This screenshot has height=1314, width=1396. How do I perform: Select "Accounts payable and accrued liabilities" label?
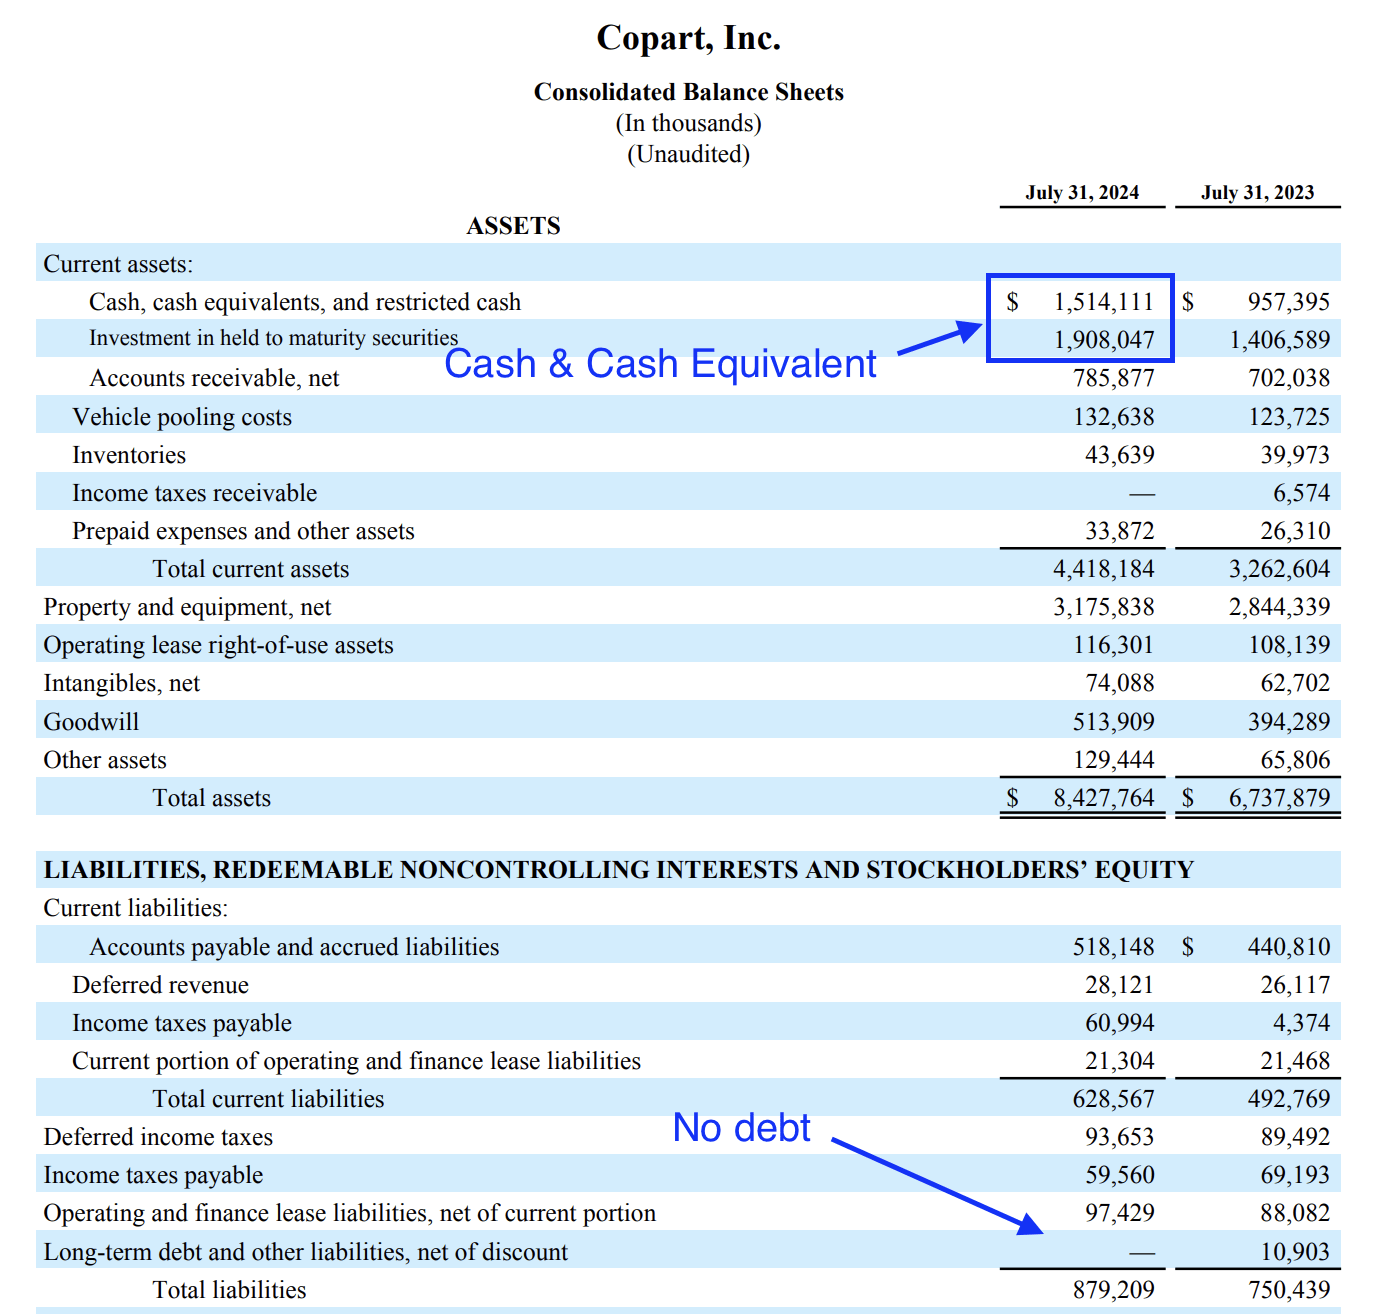pos(295,947)
